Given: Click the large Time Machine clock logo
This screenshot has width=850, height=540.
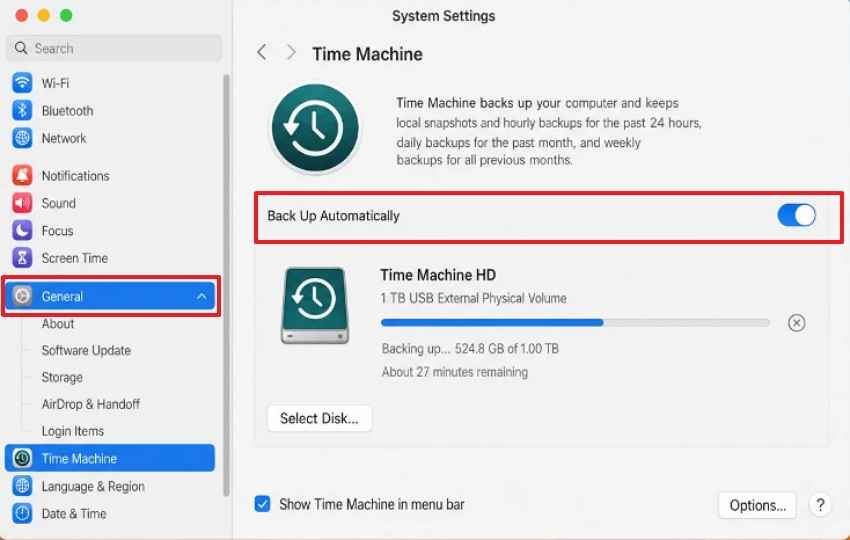Looking at the screenshot, I should (315, 128).
